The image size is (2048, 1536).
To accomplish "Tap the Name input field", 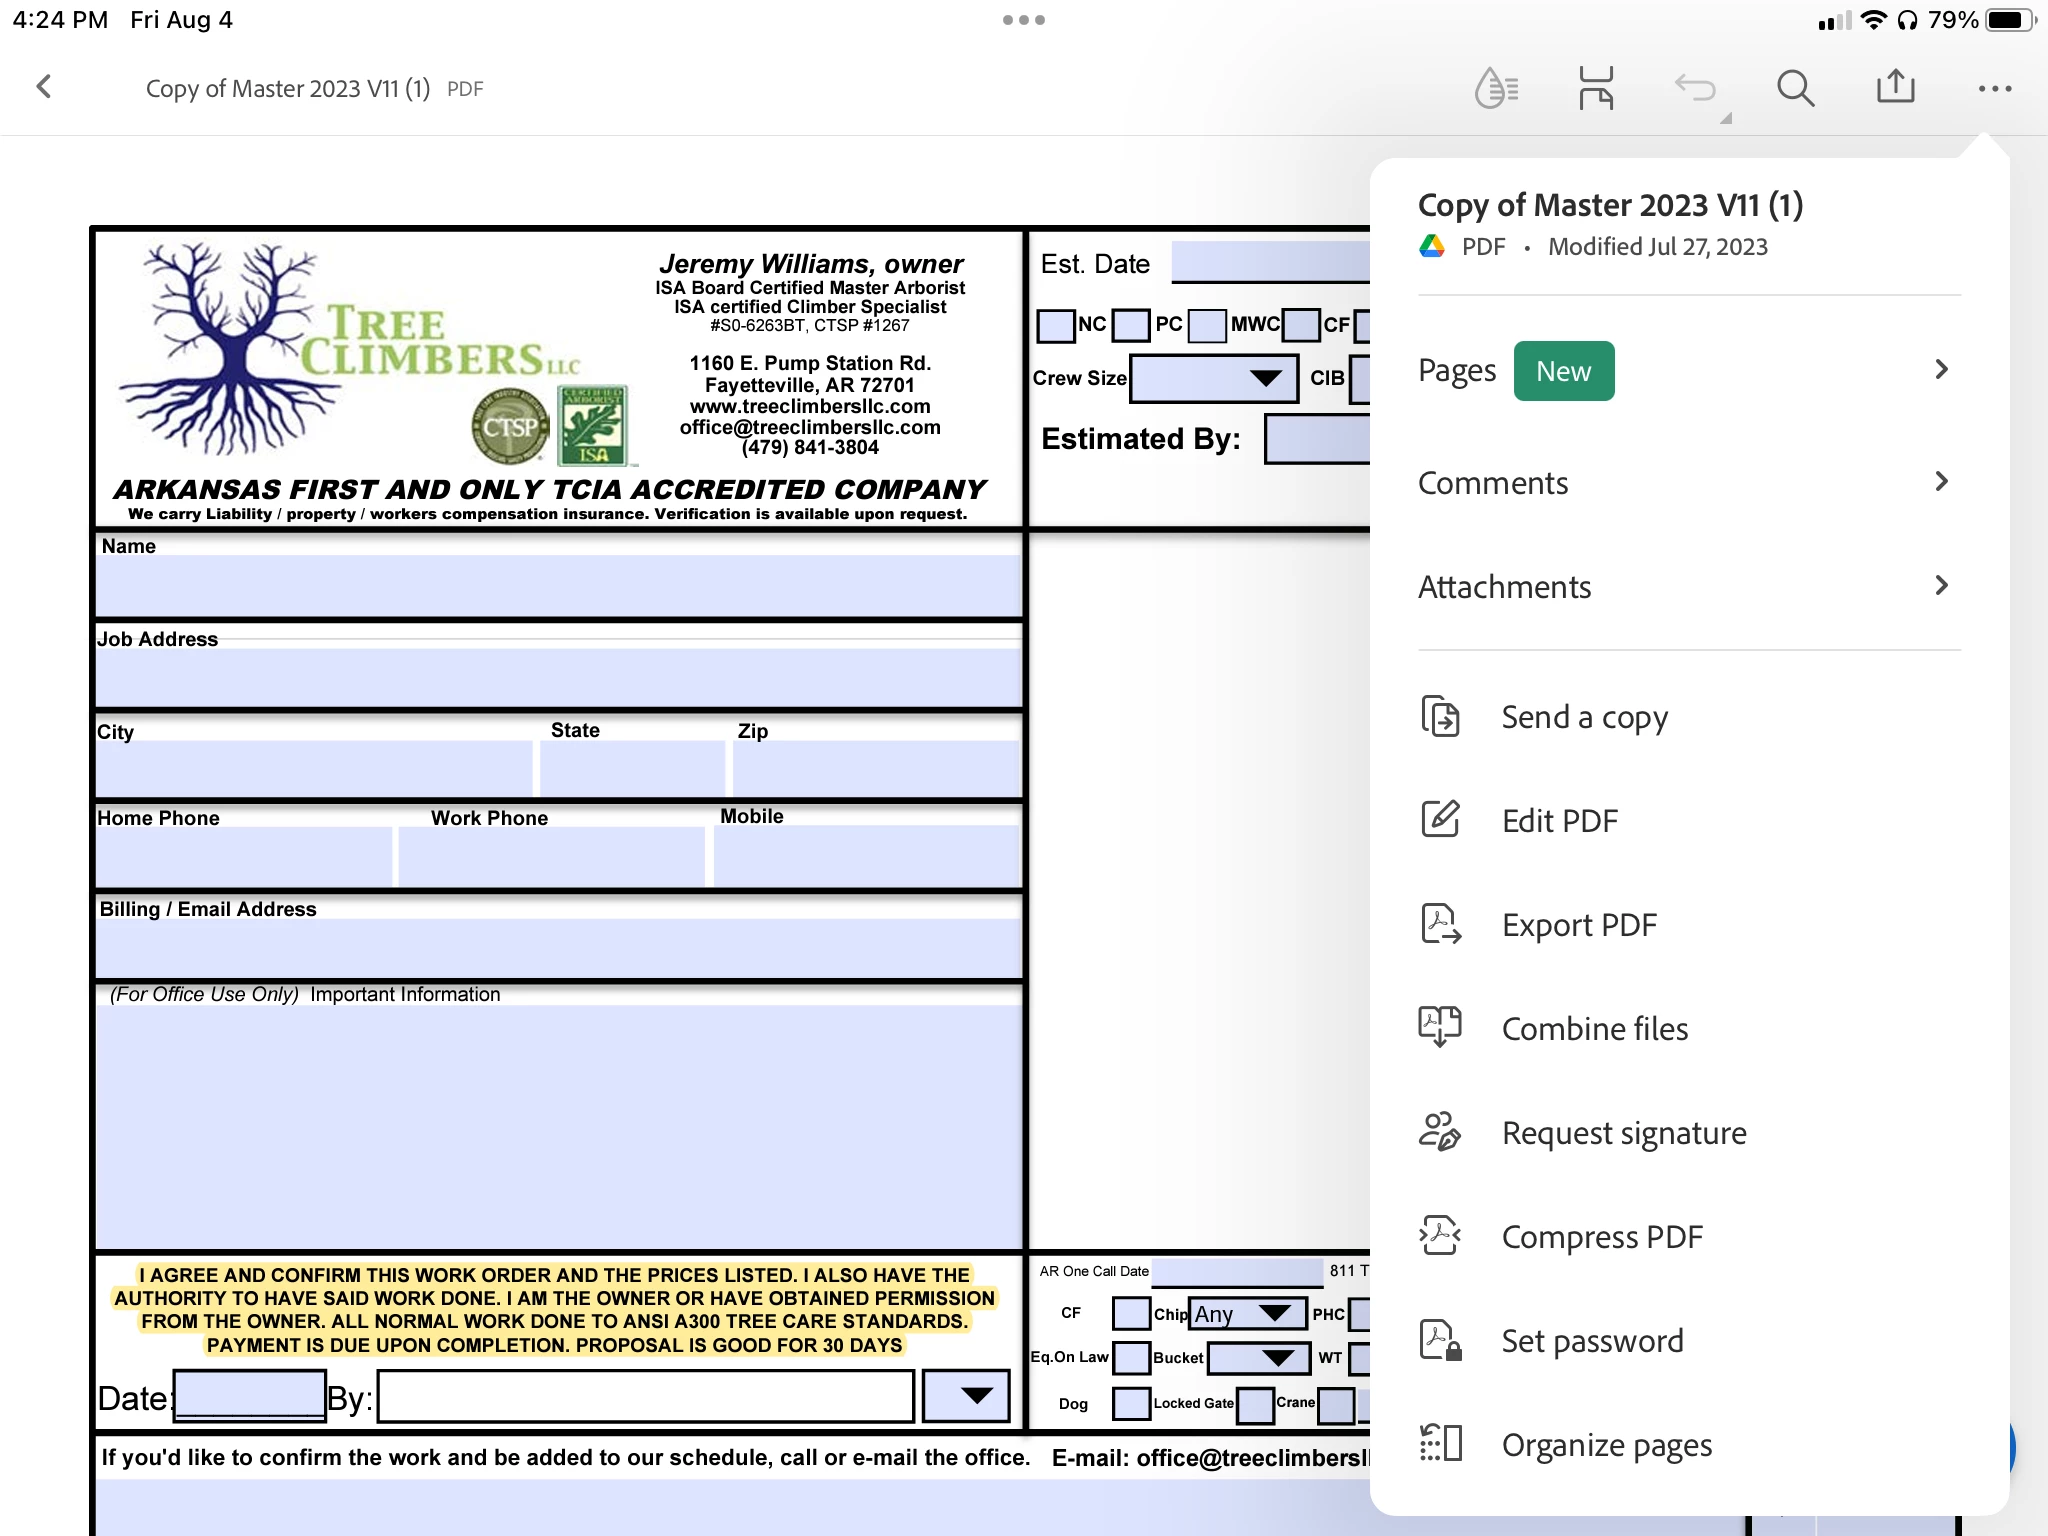I will [x=558, y=586].
